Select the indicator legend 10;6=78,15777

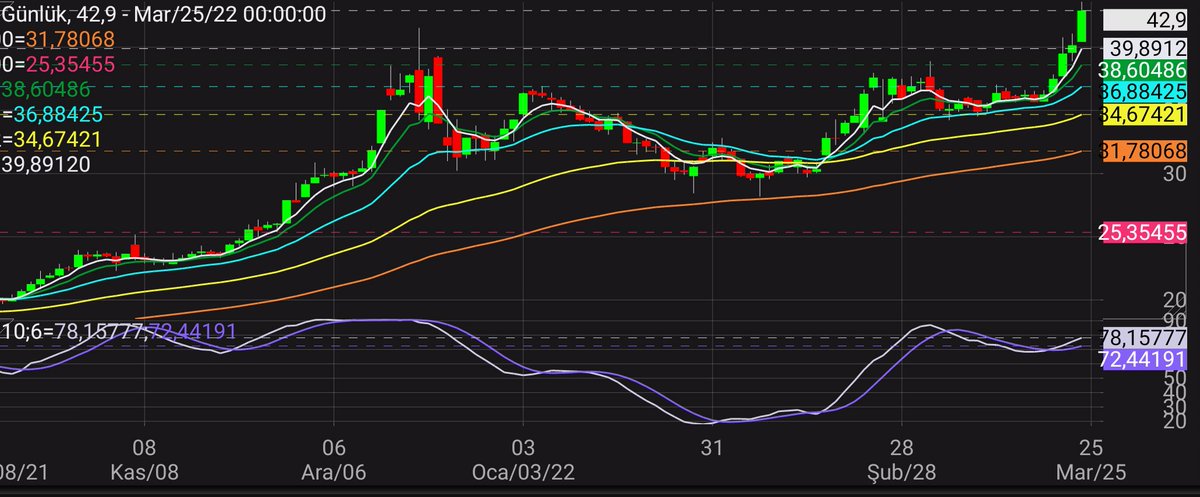click(x=72, y=330)
